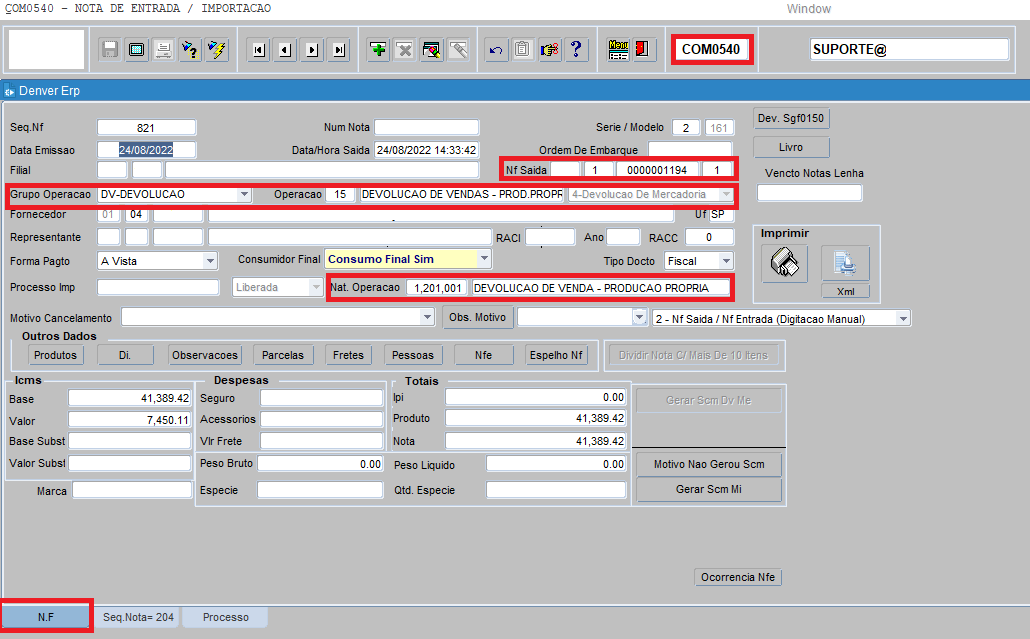Image resolution: width=1030 pixels, height=639 pixels.
Task: Click the Ordem De Embarque field
Action: [690, 150]
